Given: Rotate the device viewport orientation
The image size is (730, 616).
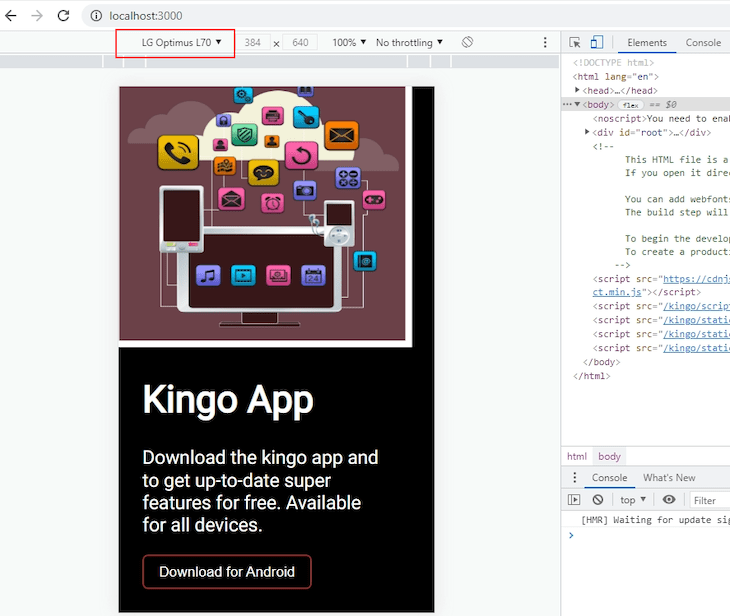Looking at the screenshot, I should 467,42.
